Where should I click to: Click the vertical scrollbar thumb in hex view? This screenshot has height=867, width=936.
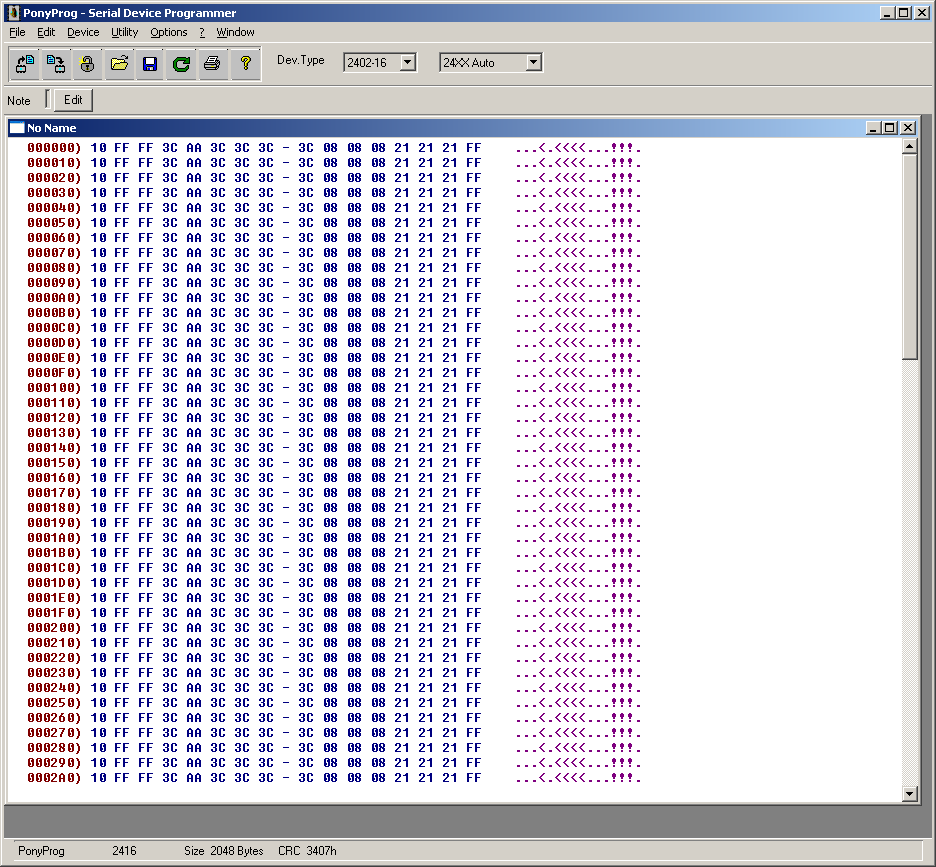point(909,256)
